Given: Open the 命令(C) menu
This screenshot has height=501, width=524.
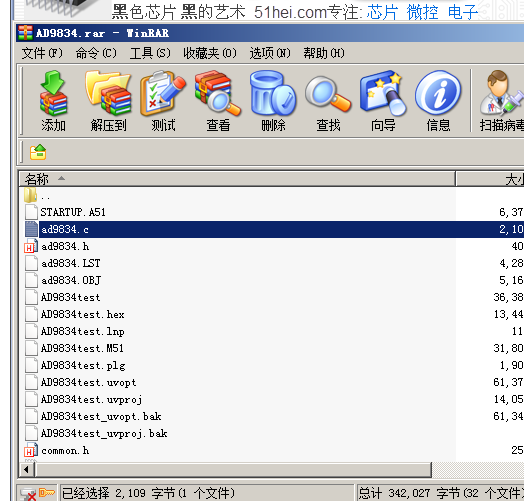Looking at the screenshot, I should click(x=96, y=53).
